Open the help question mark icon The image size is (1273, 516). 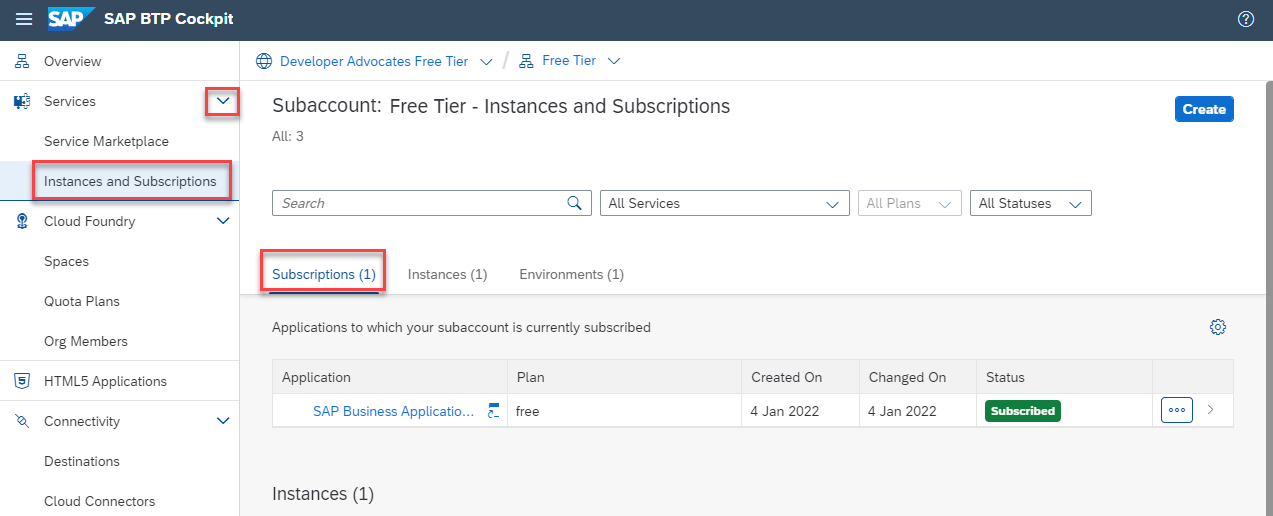point(1246,19)
